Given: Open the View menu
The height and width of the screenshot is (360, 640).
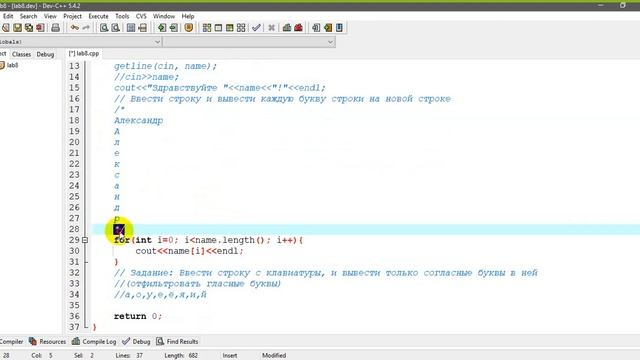Looking at the screenshot, I should [x=50, y=16].
